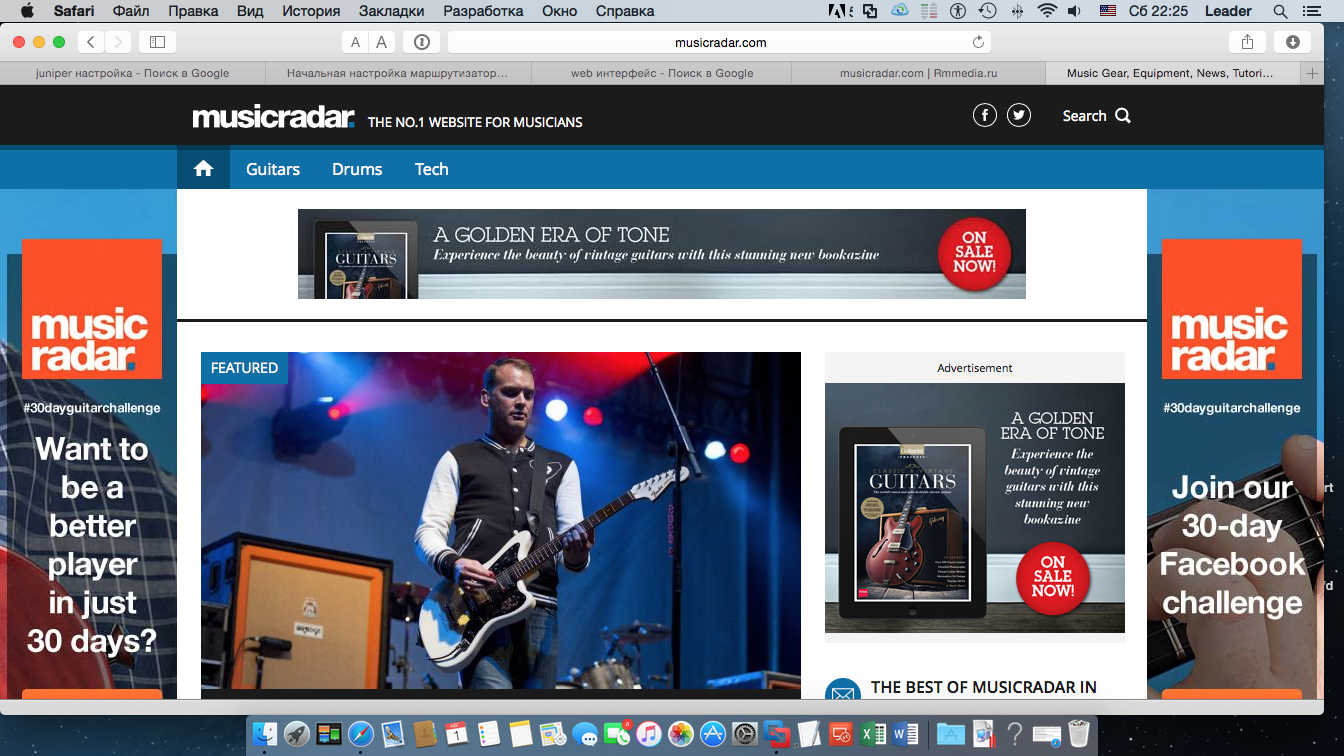Viewport: 1344px width, 756px height.
Task: Open the US flag input source menu
Action: click(x=1107, y=11)
